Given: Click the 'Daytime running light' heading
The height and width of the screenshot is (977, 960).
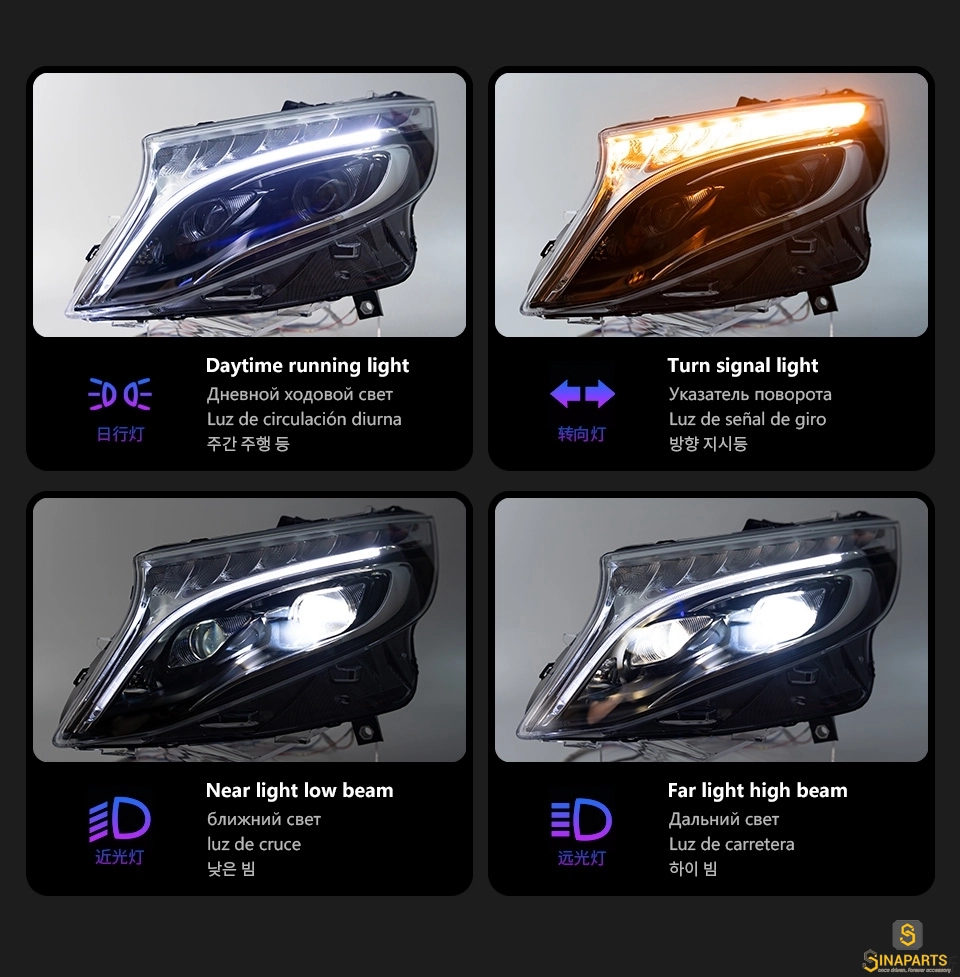Looking at the screenshot, I should pos(307,366).
